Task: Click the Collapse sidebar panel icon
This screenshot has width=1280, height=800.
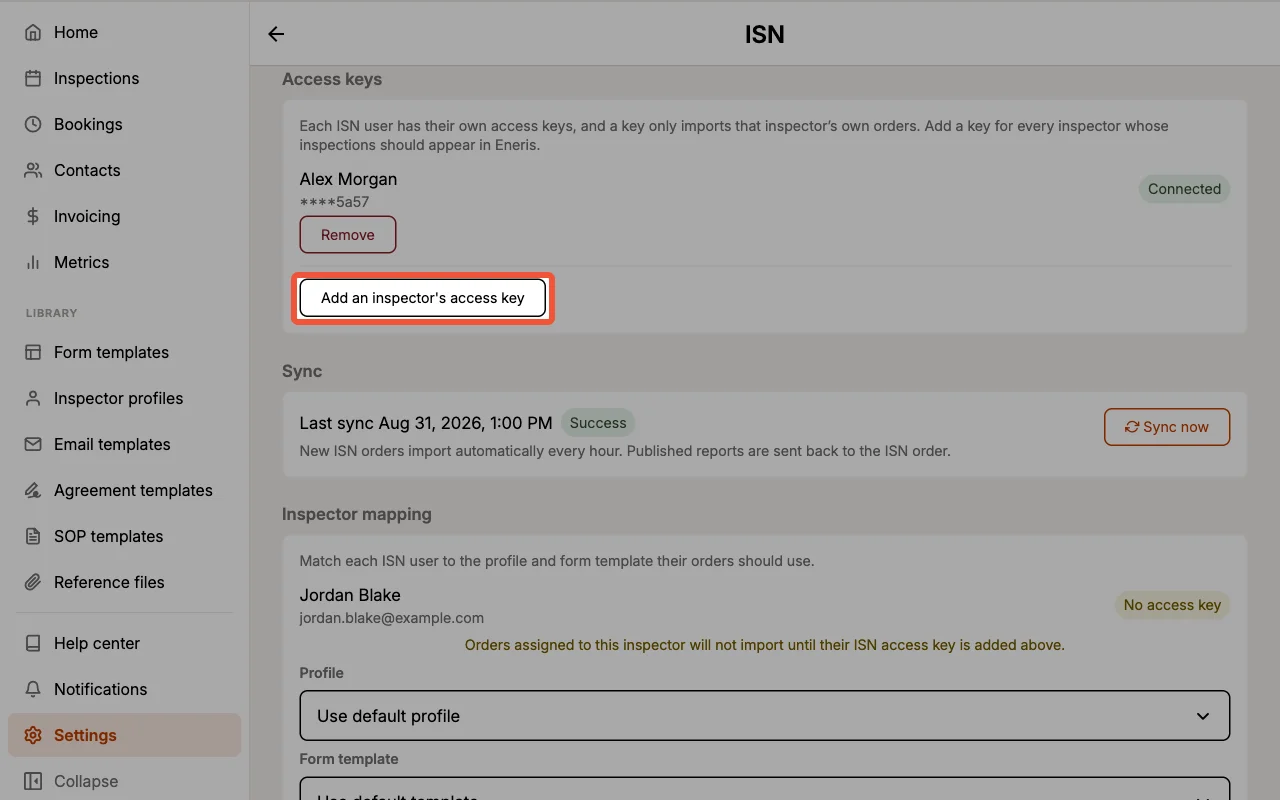Action: point(33,781)
